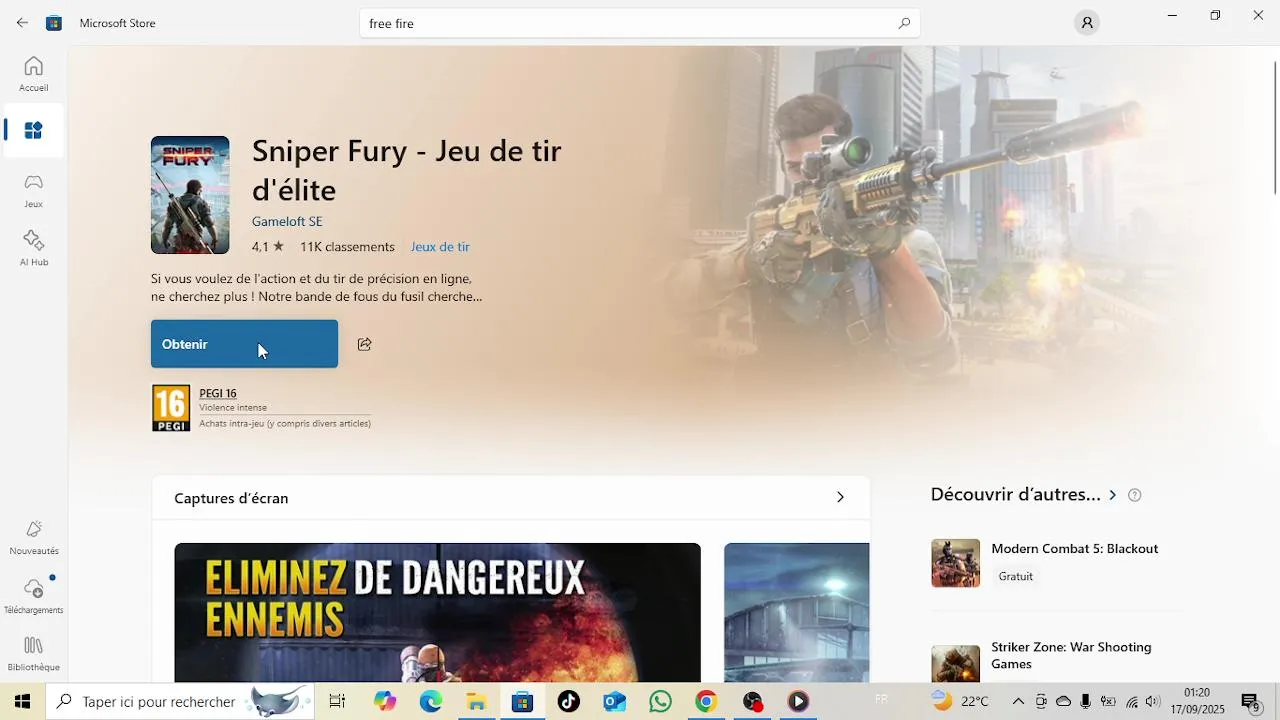The height and width of the screenshot is (720, 1280).
Task: Open the AI Hub section
Action: (x=33, y=249)
